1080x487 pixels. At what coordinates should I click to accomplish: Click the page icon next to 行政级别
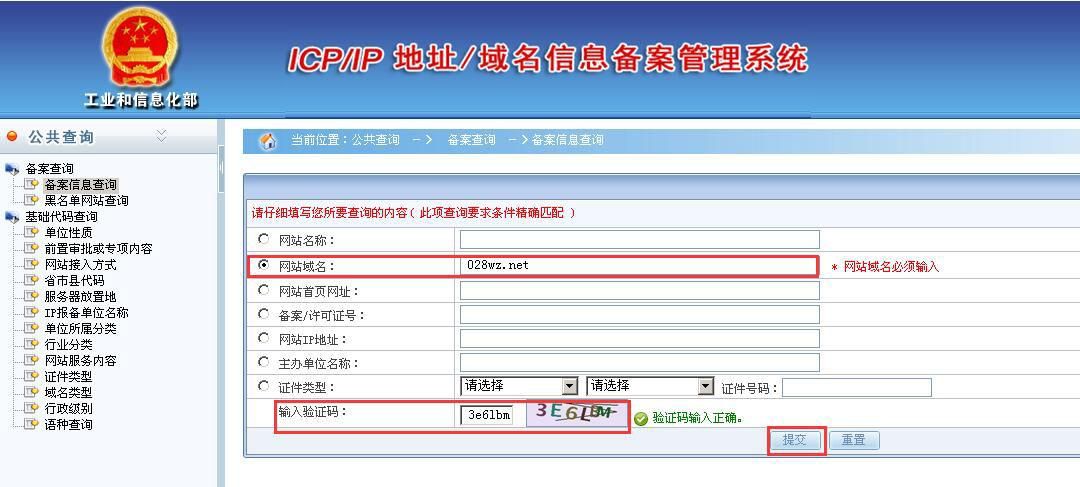tap(32, 408)
